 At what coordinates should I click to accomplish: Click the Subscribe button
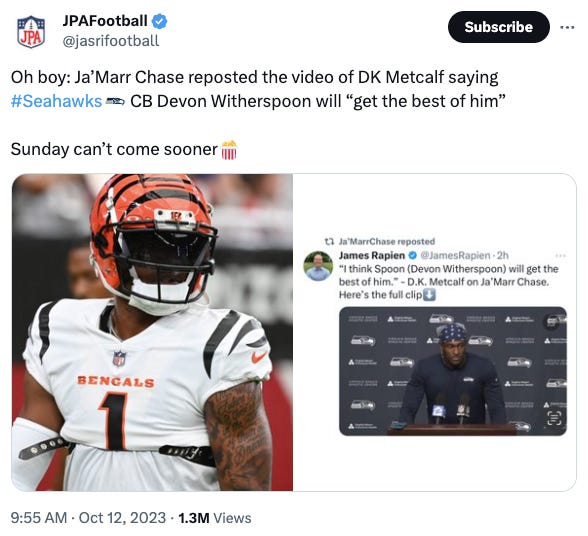click(x=498, y=27)
